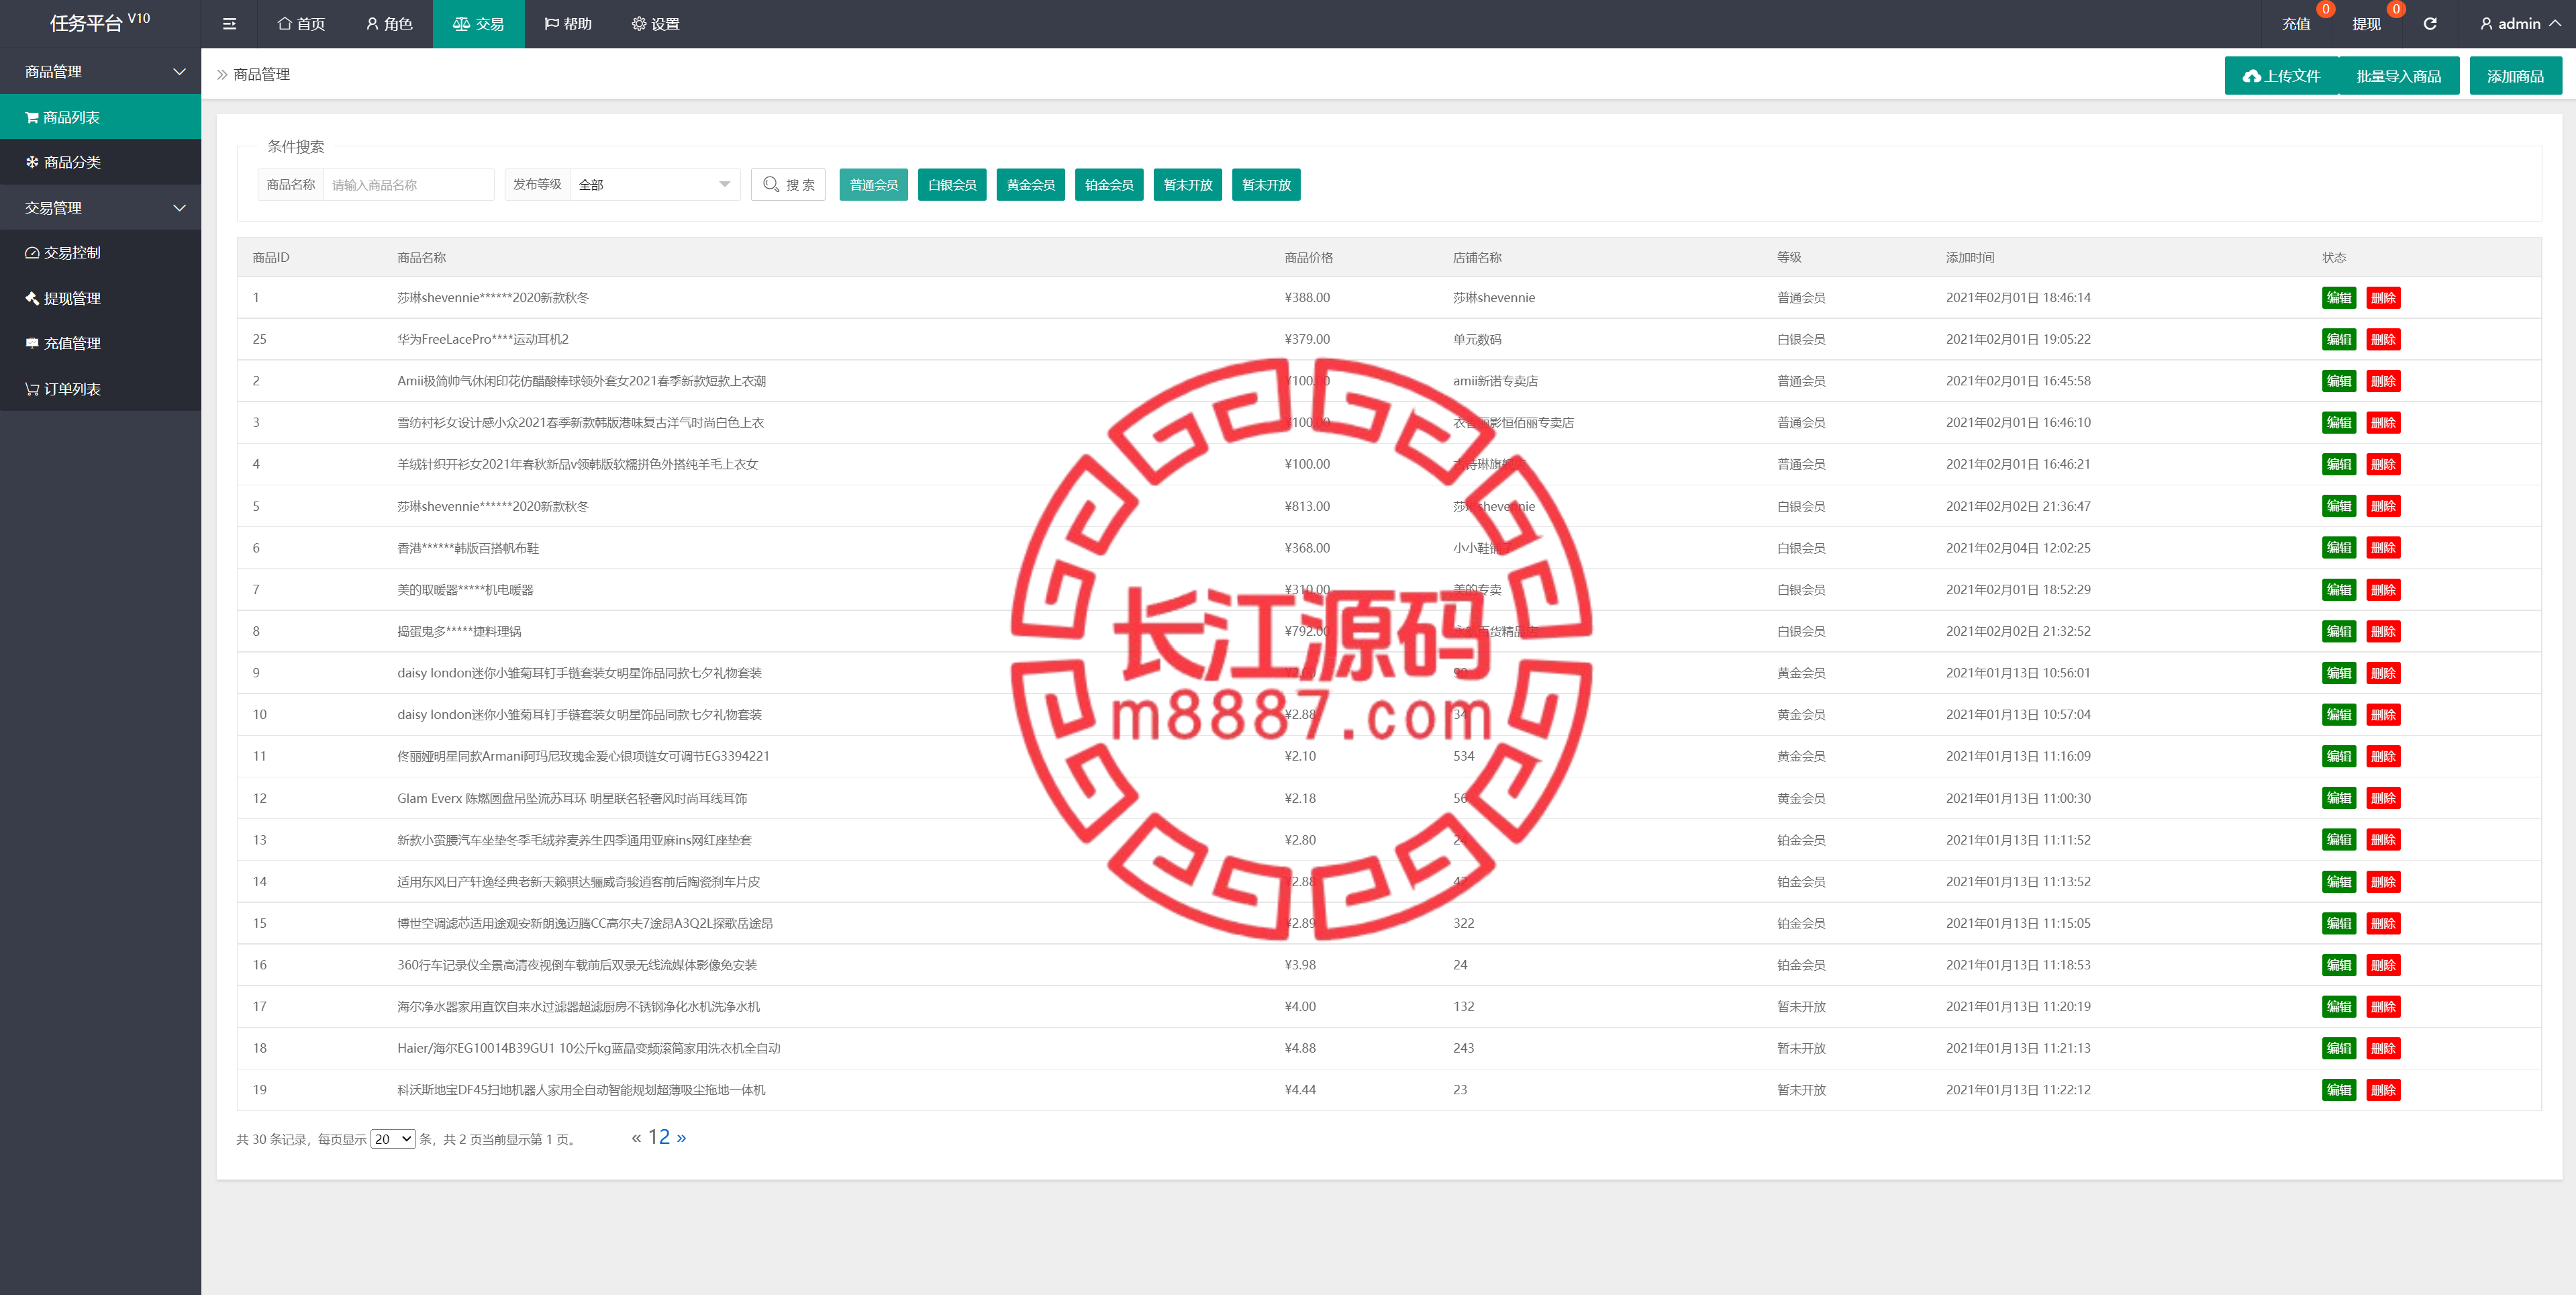2576x1295 pixels.
Task: Select price ¥388.00 cell
Action: click(x=1307, y=298)
